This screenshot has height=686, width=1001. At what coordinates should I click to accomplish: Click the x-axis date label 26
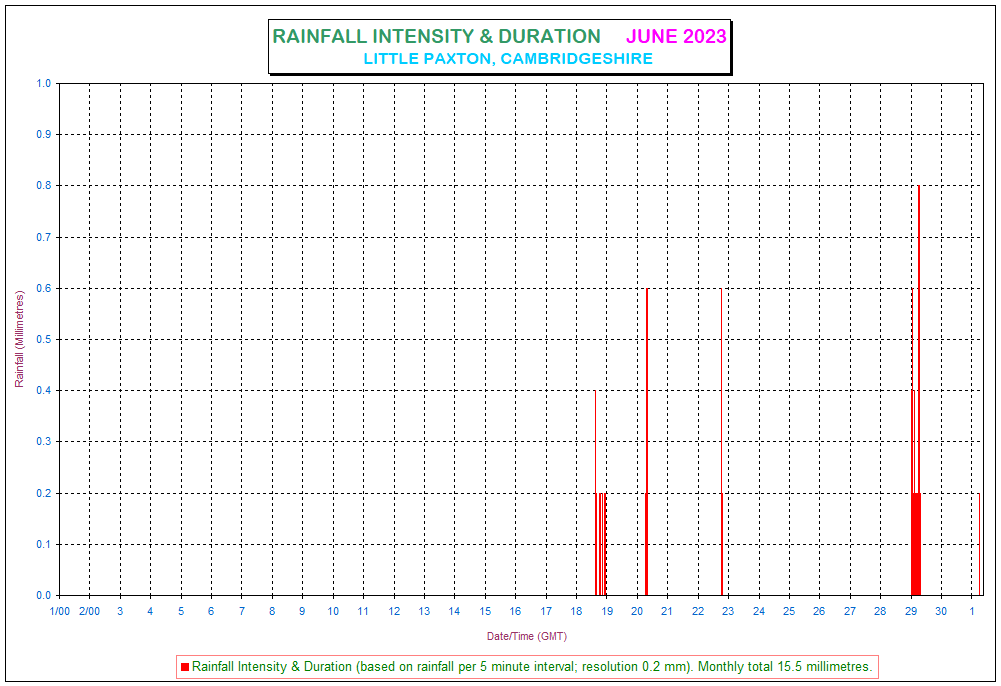pos(820,611)
